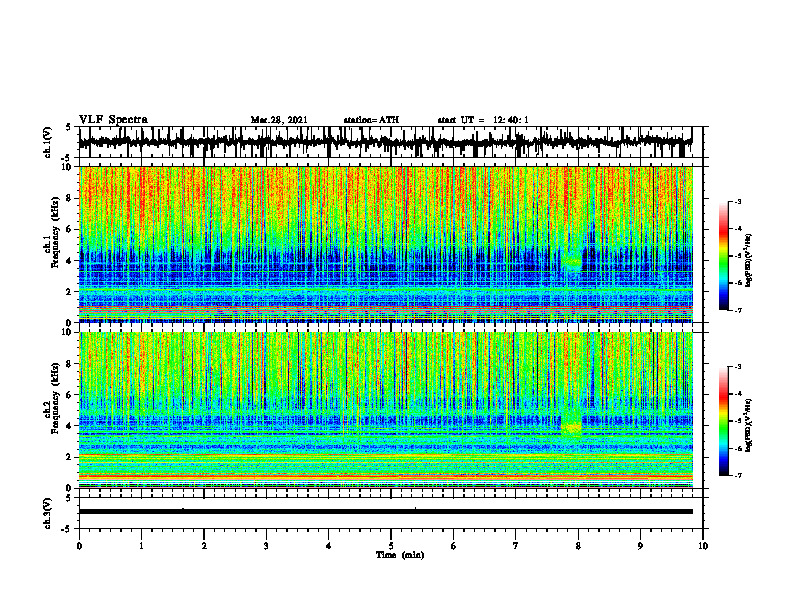Click the "8" kHz tick on ch.1 spectrogram
Viewport: 792px width, 612px height.
(x=70, y=198)
